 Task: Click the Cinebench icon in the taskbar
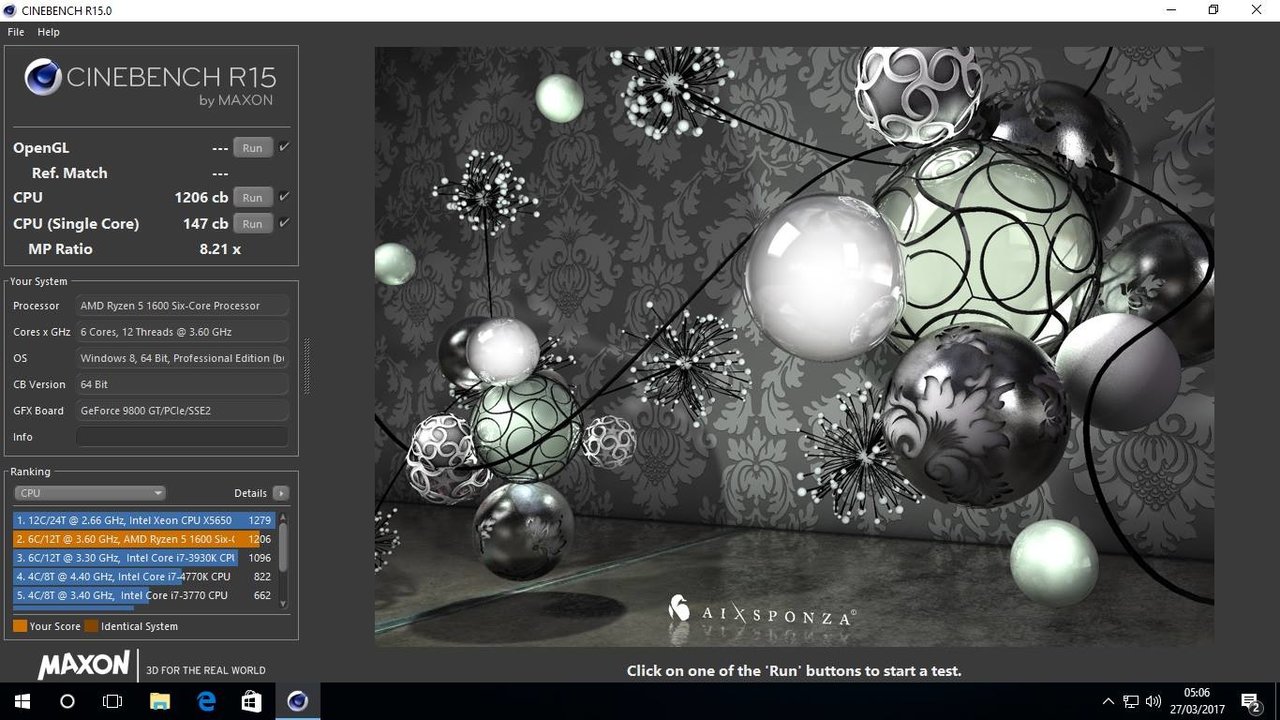pos(297,701)
